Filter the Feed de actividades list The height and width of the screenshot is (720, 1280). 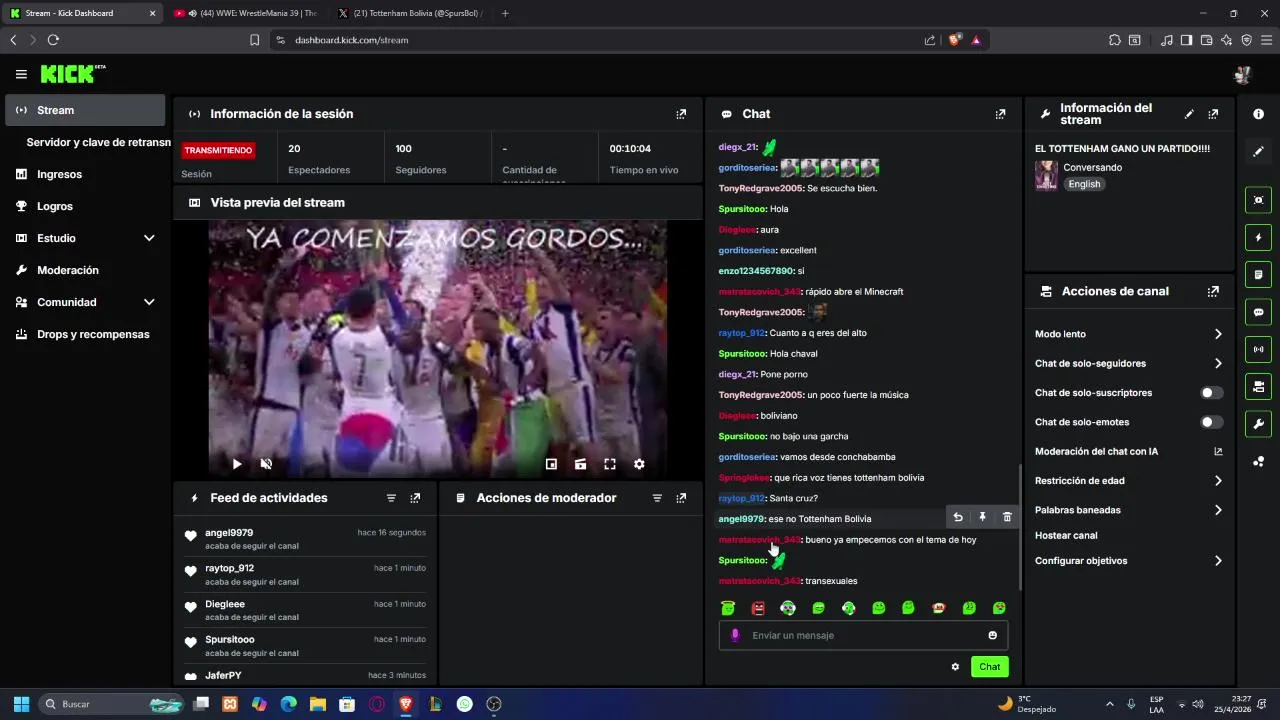pyautogui.click(x=391, y=498)
